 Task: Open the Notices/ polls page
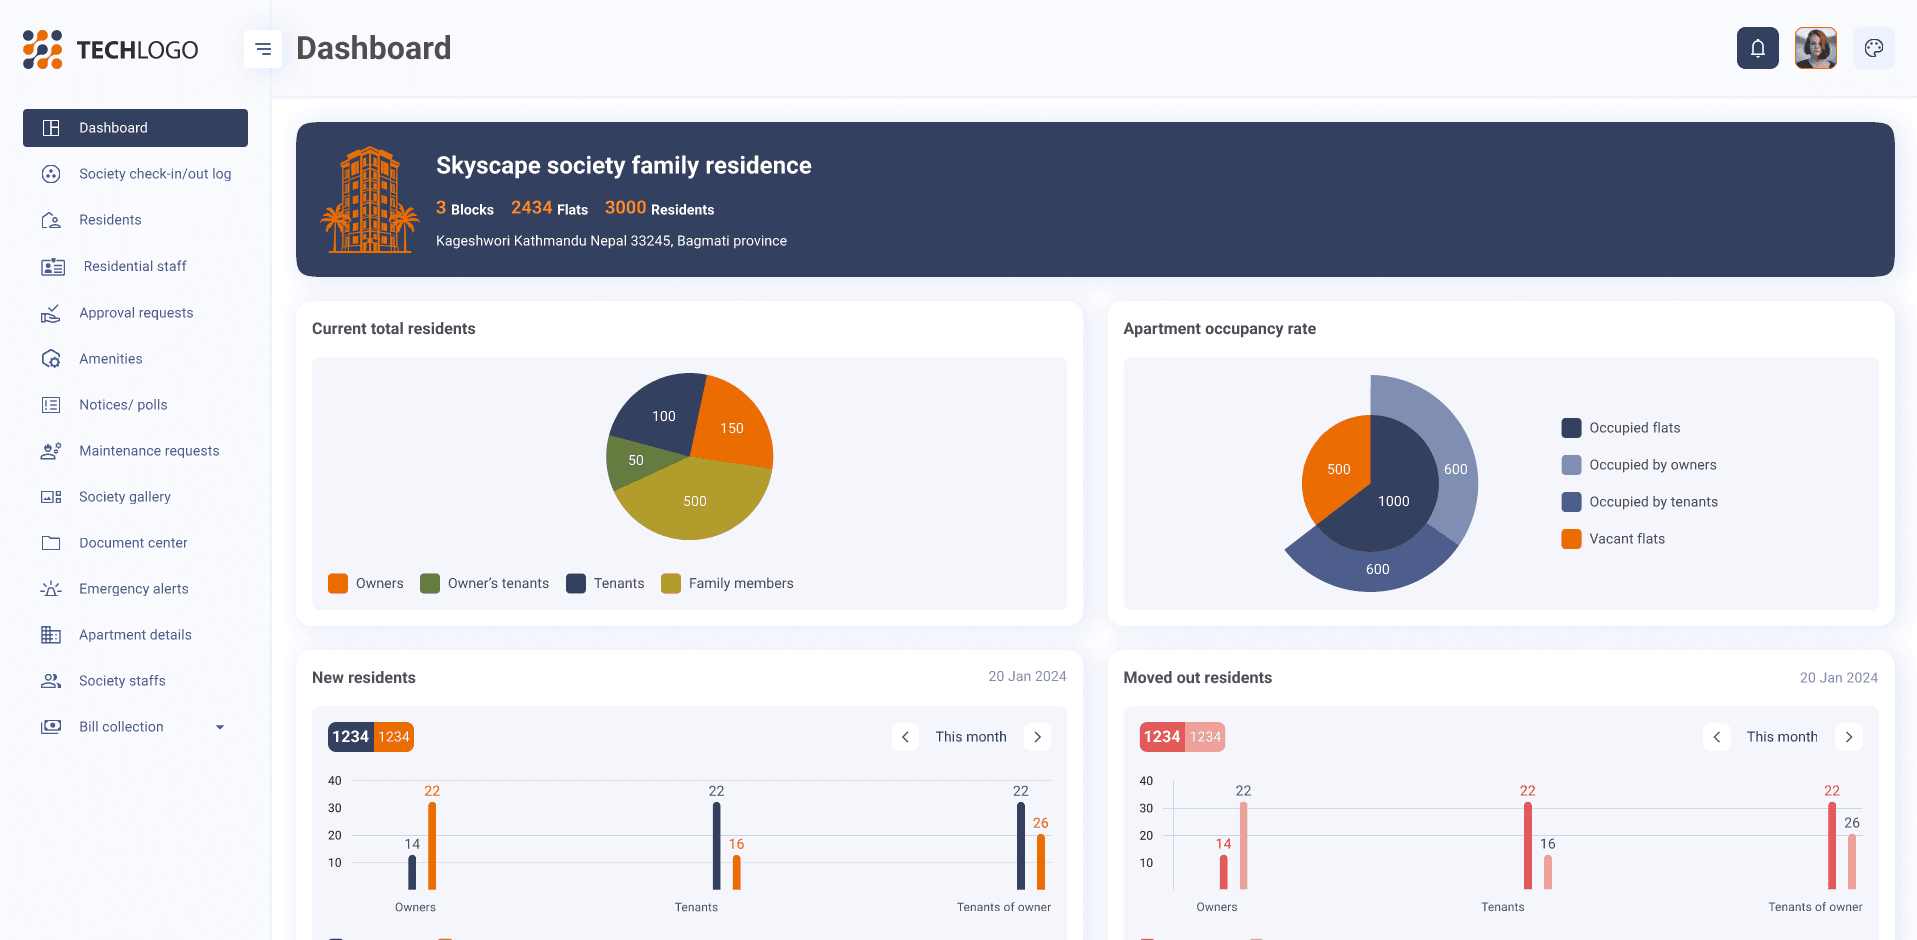click(123, 405)
